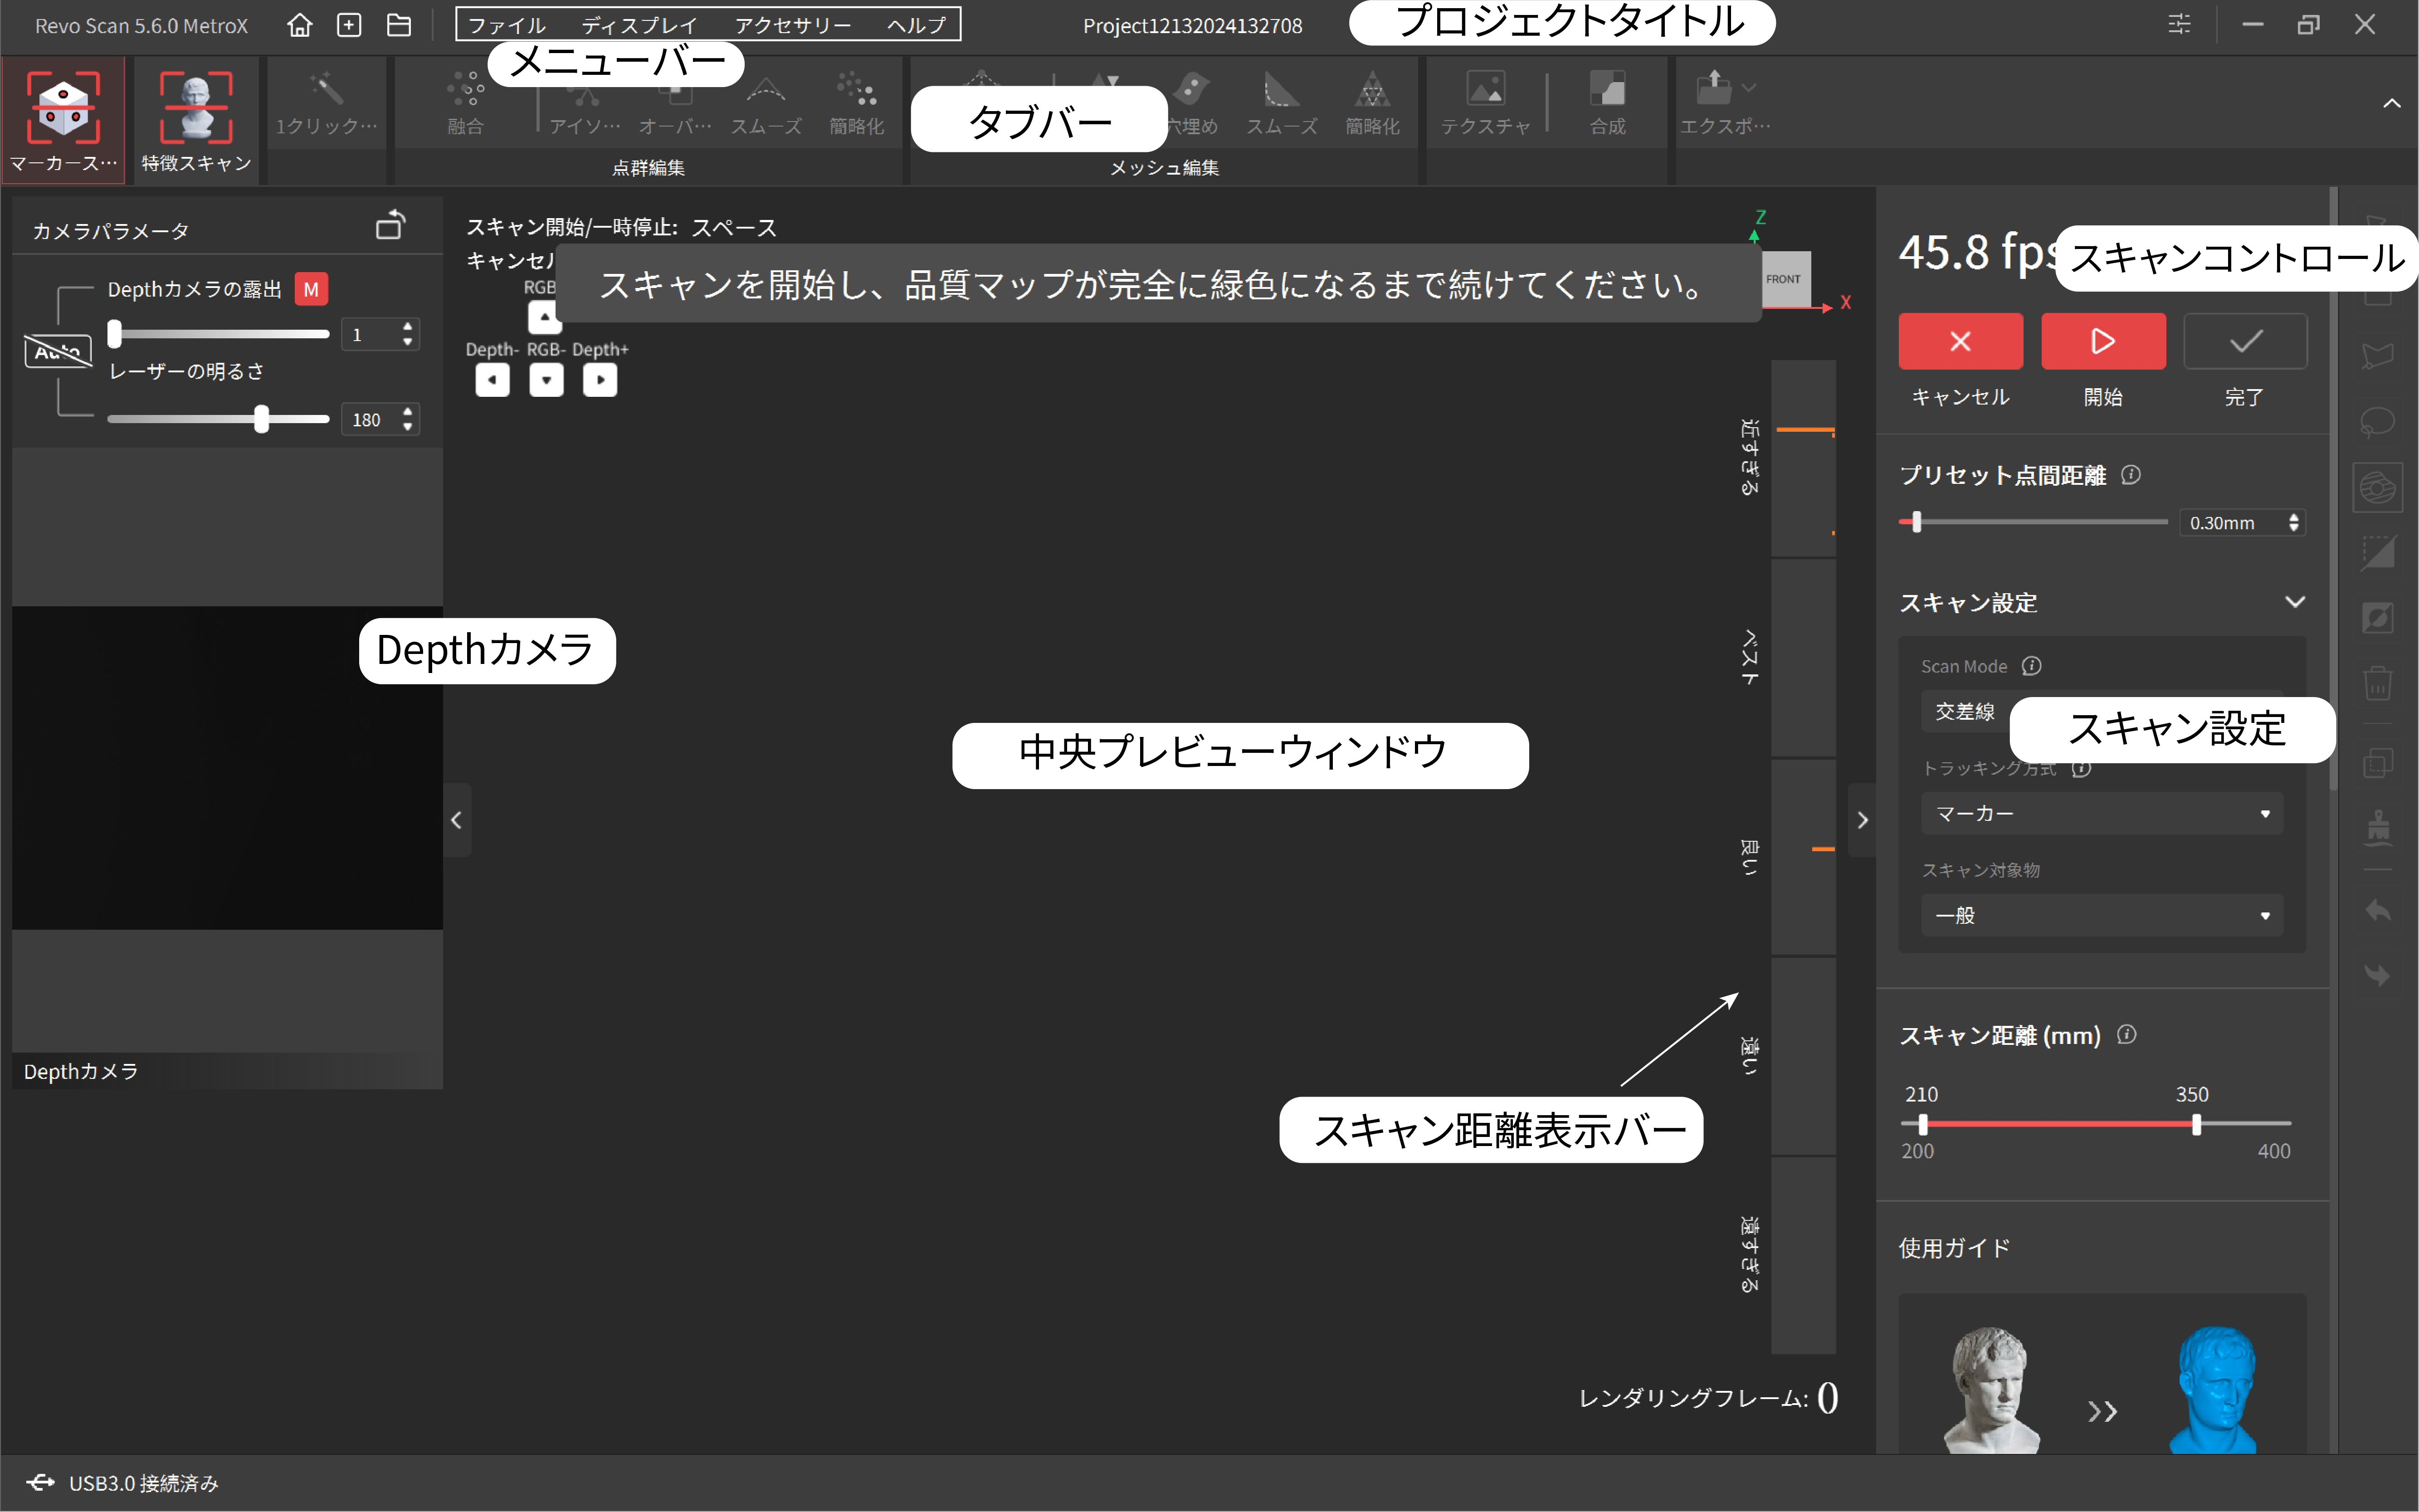Click the select-through sphere icon in sidebar
Viewport: 2419px width, 1512px height.
[2377, 489]
